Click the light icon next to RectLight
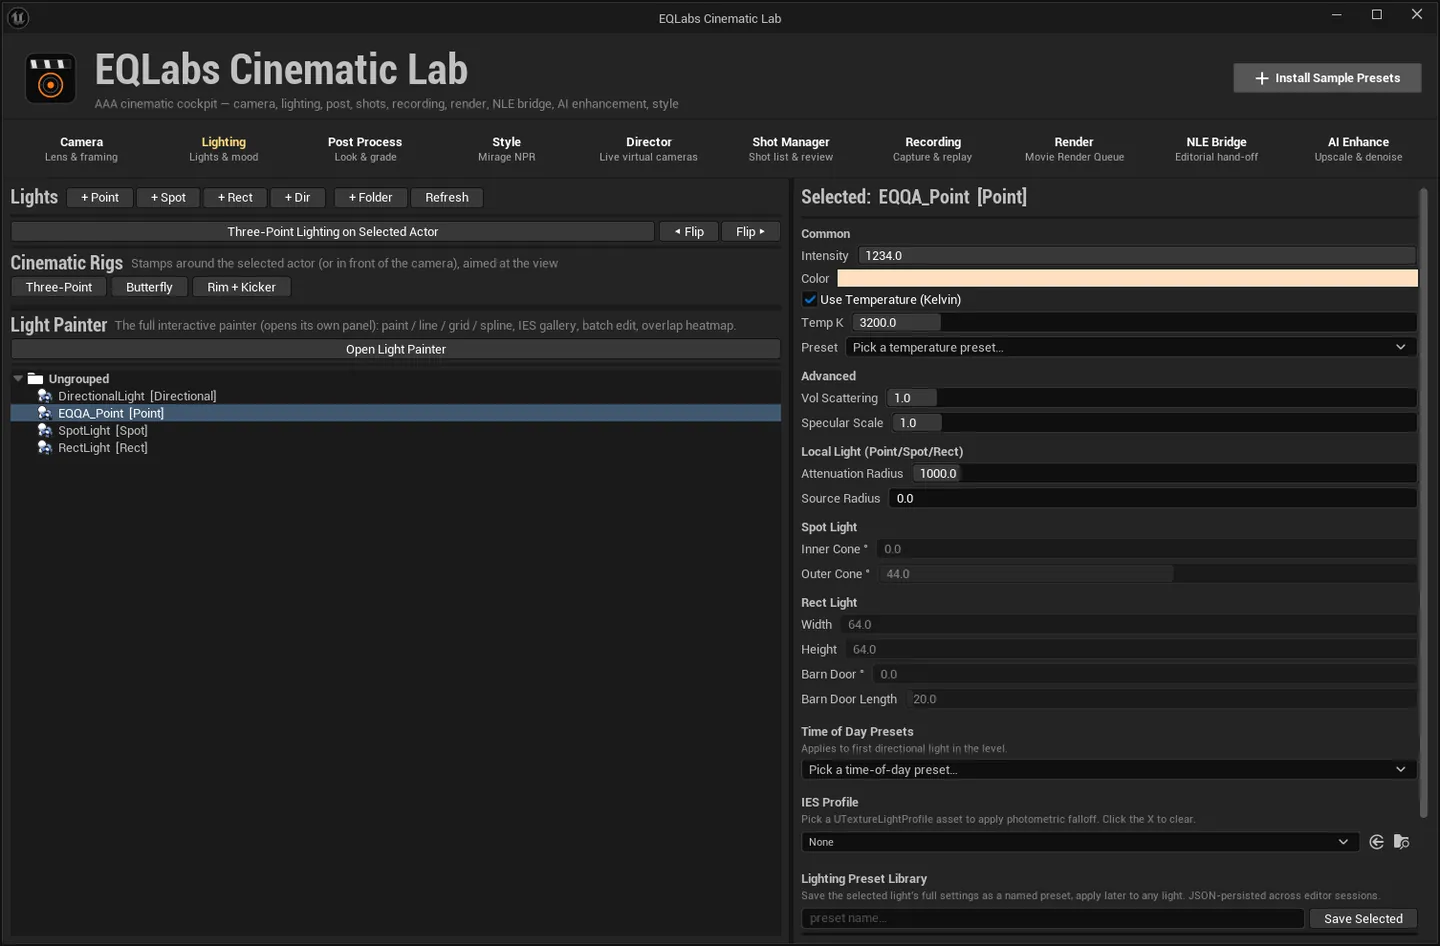This screenshot has height=946, width=1440. click(44, 447)
